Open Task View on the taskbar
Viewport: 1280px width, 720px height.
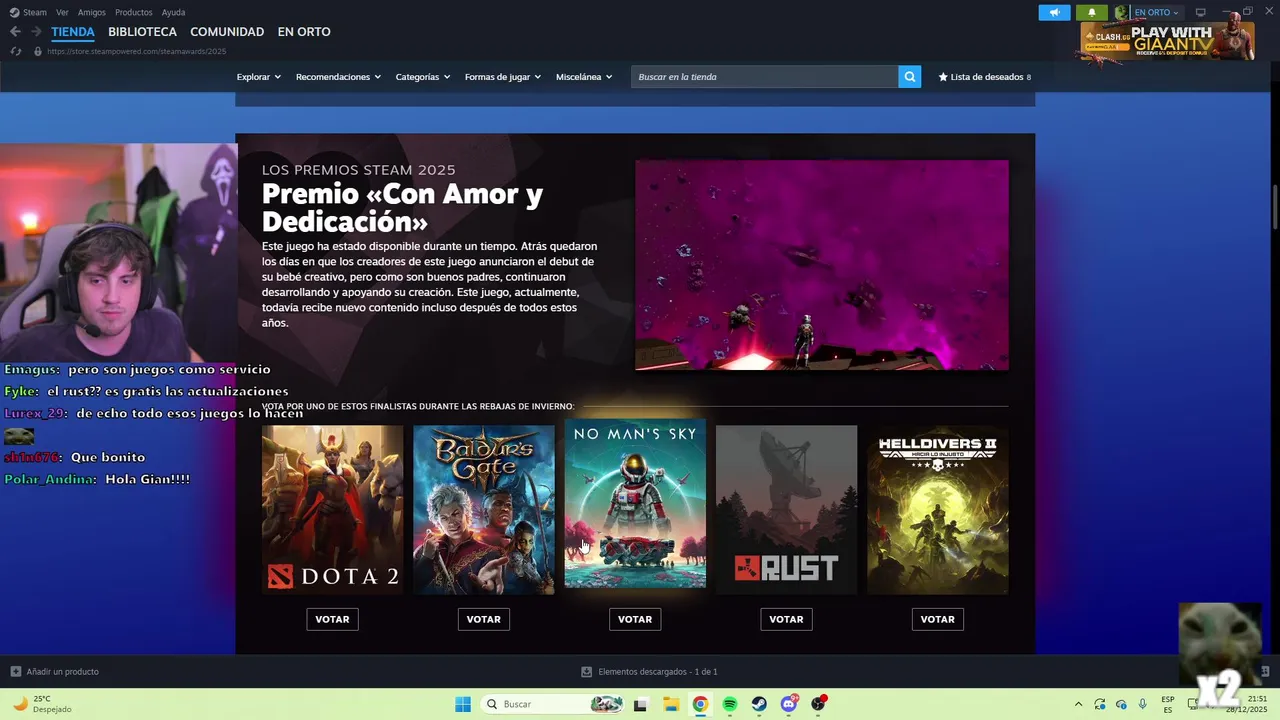click(x=640, y=704)
